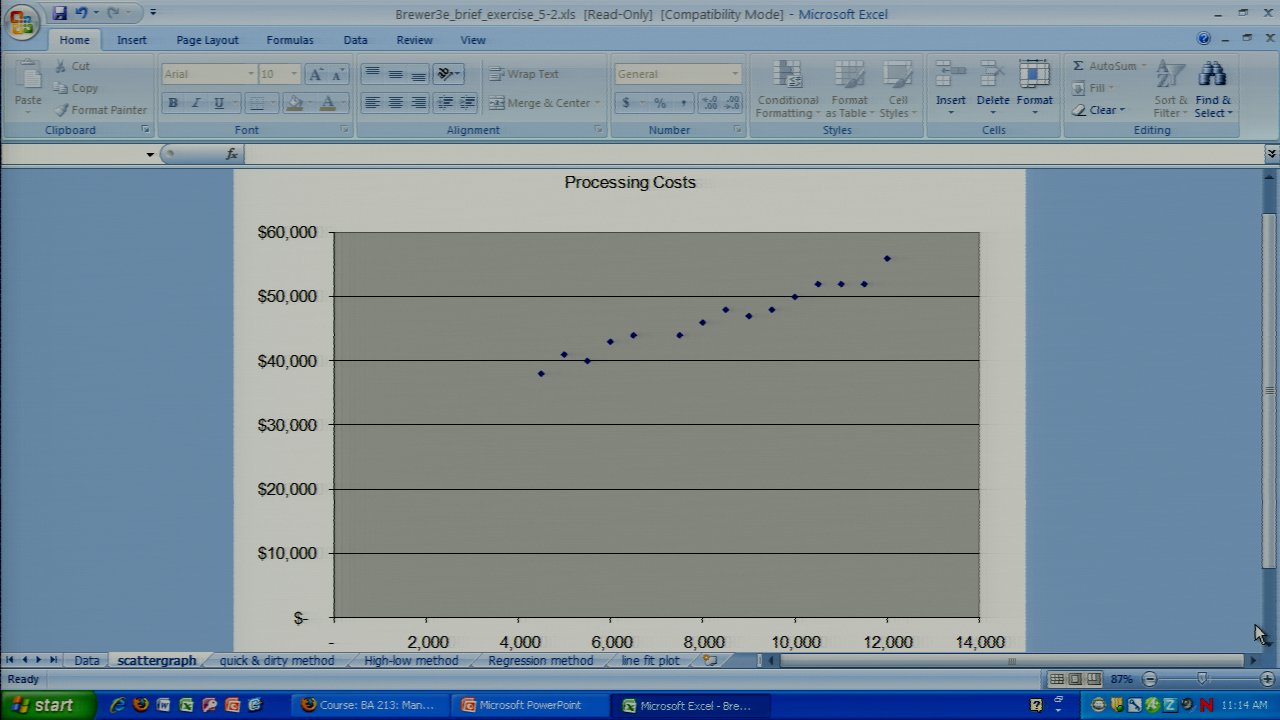Switch to the Regression method sheet tab

pos(540,660)
